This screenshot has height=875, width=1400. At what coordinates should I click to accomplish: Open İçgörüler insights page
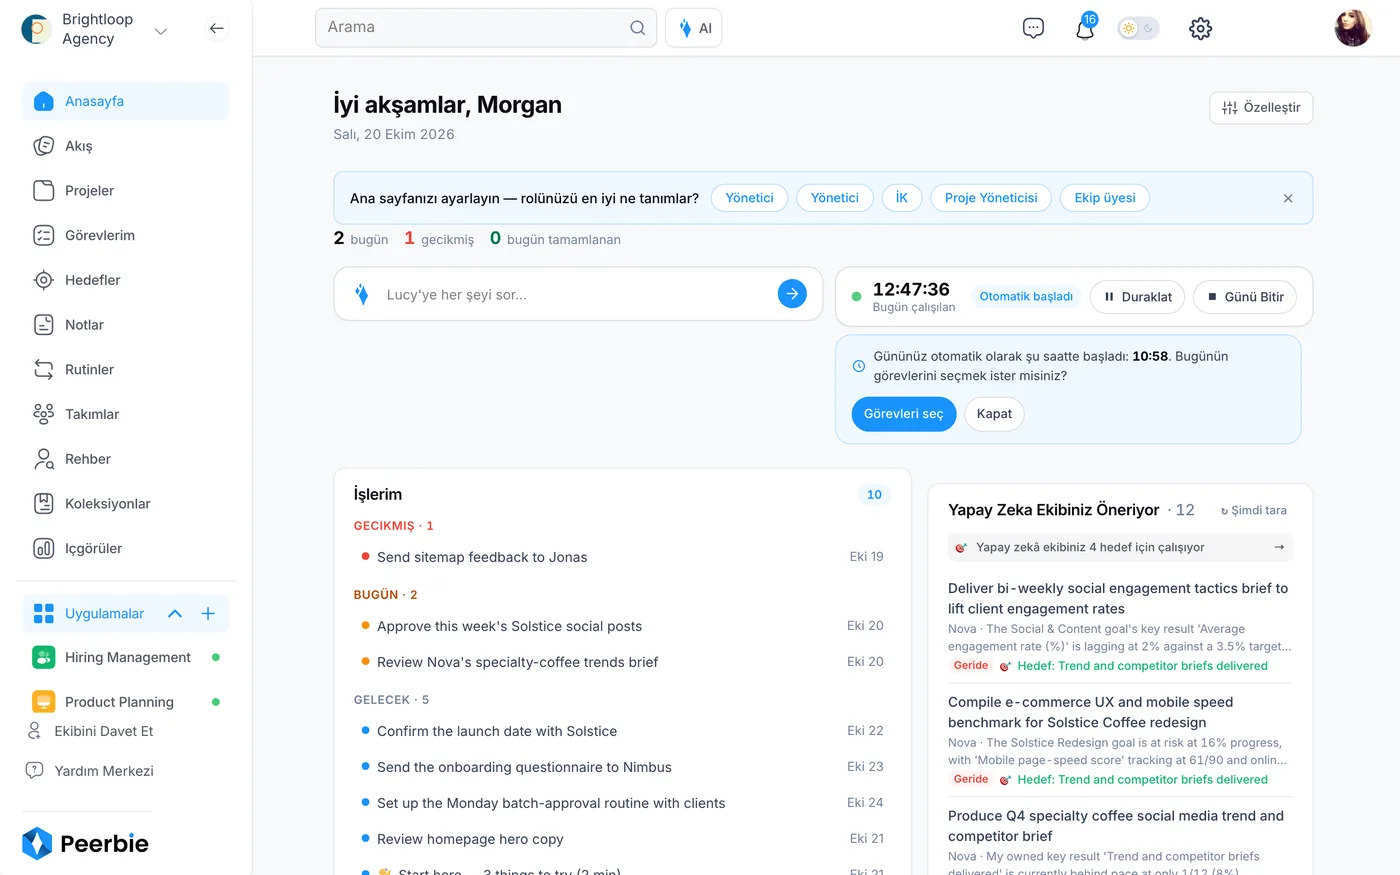point(126,549)
